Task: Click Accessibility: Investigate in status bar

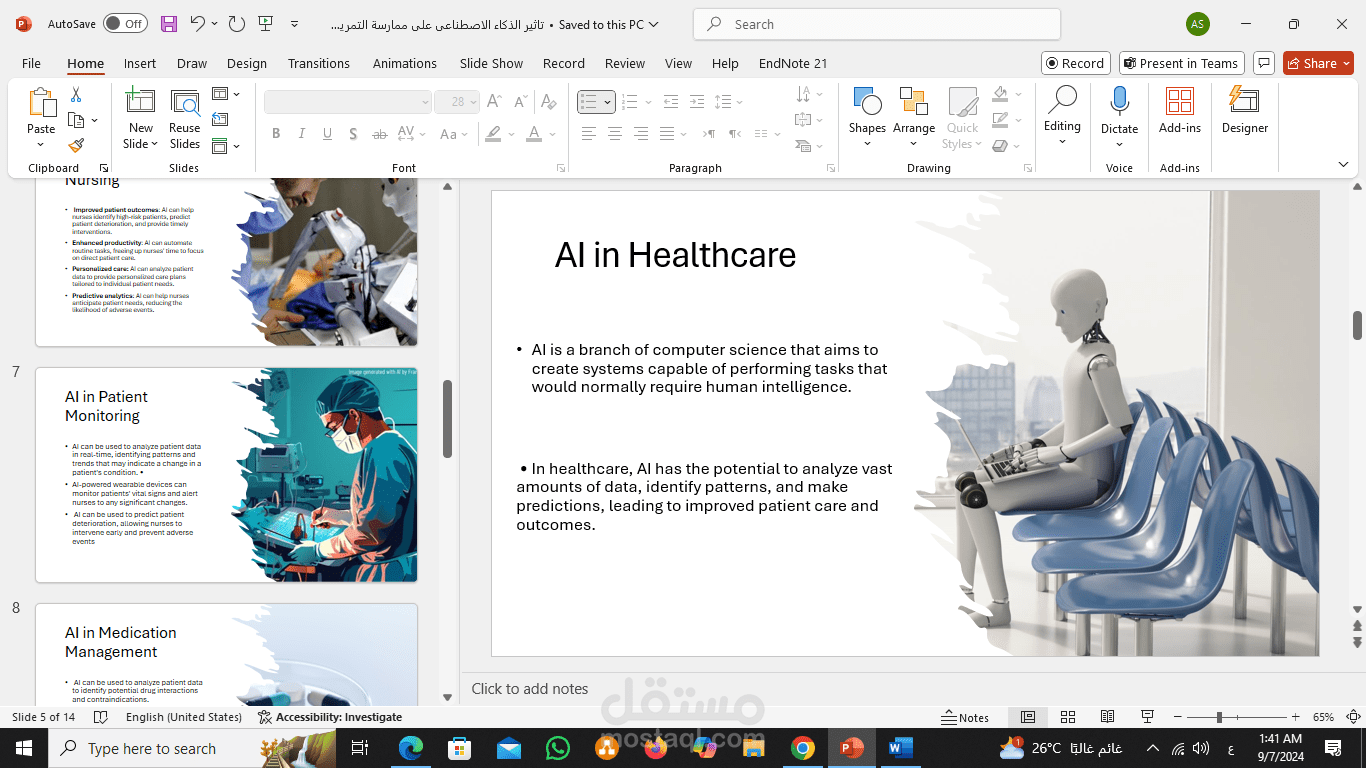Action: coord(330,717)
